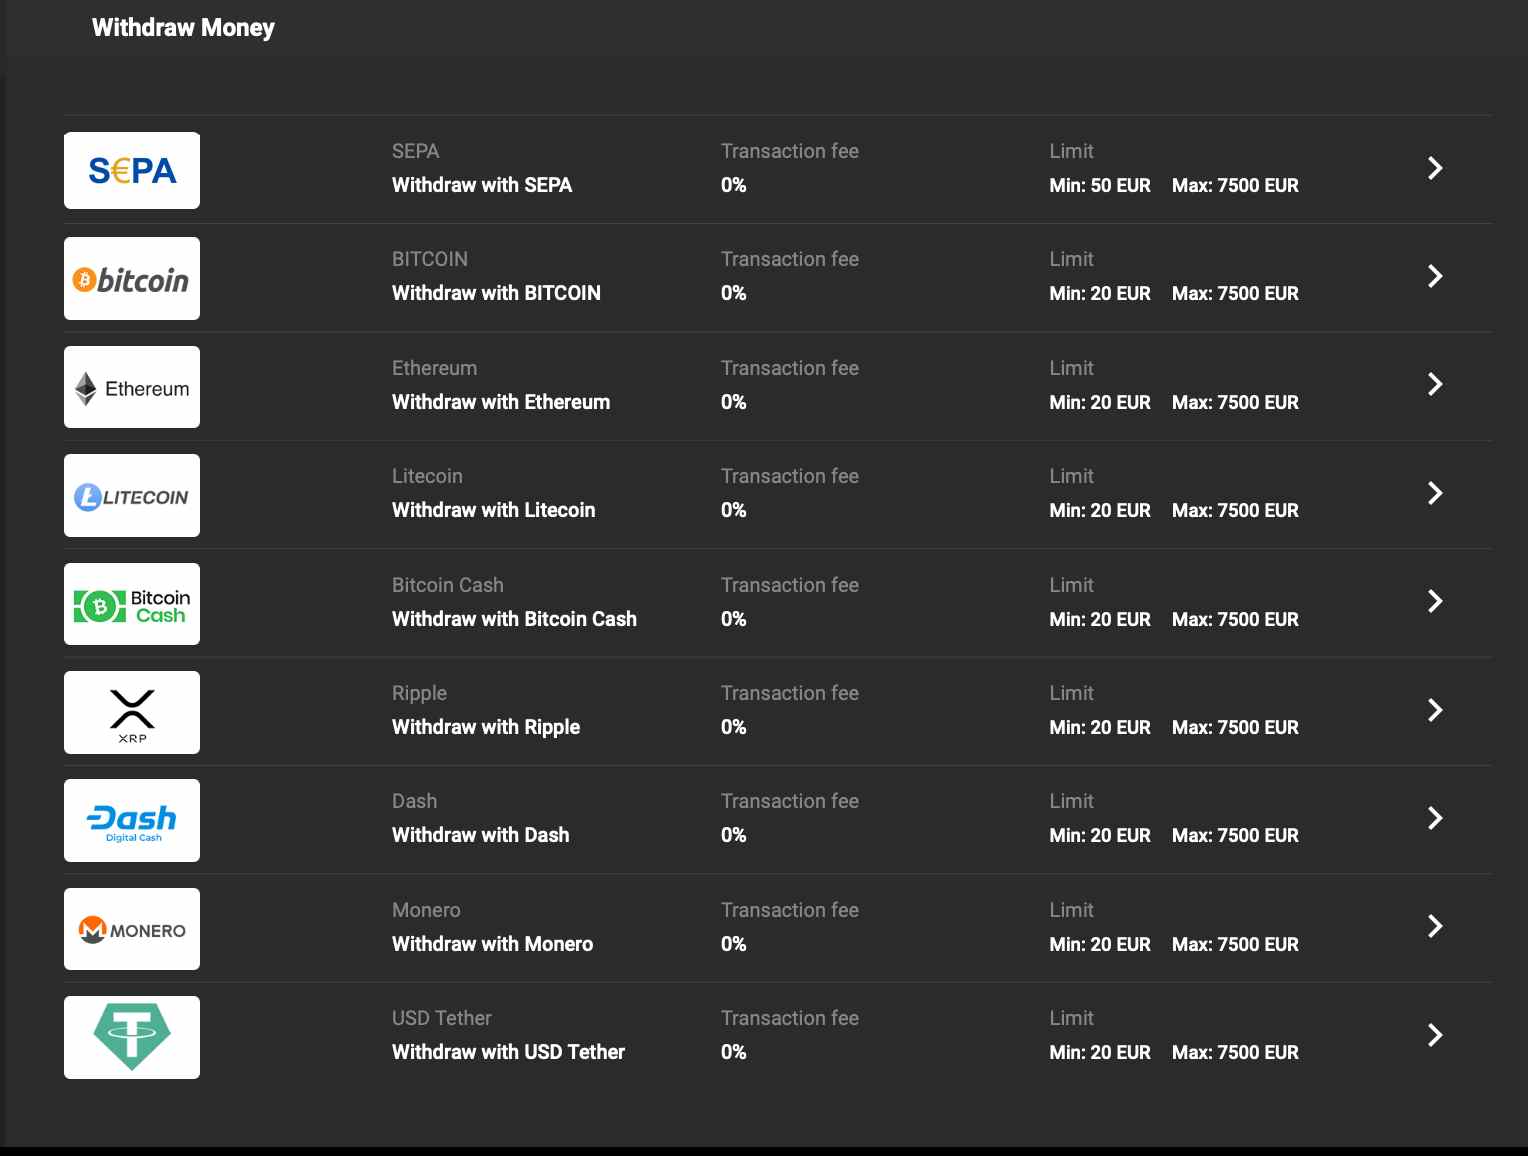Click Min: 20 EUR in Bitcoin Cash row
The height and width of the screenshot is (1156, 1528).
coord(1100,619)
